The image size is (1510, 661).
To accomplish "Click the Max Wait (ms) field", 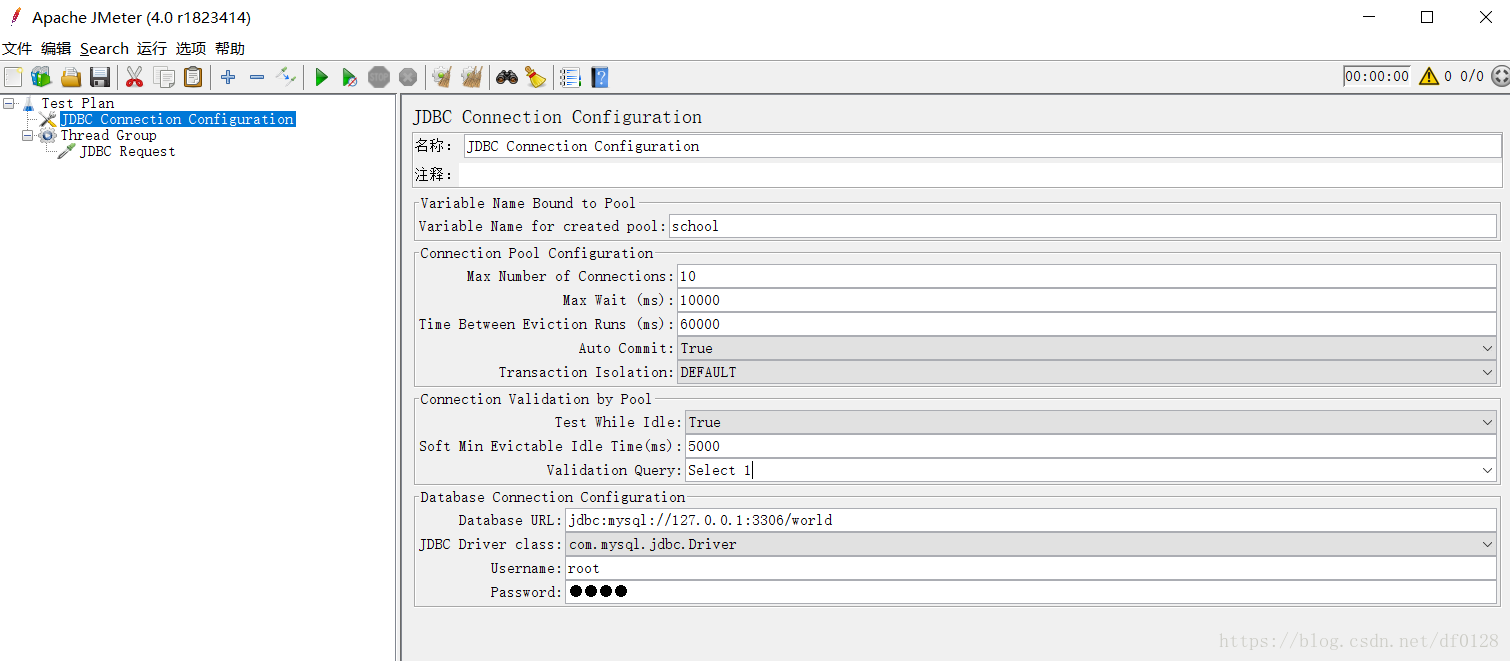I will coord(1087,300).
